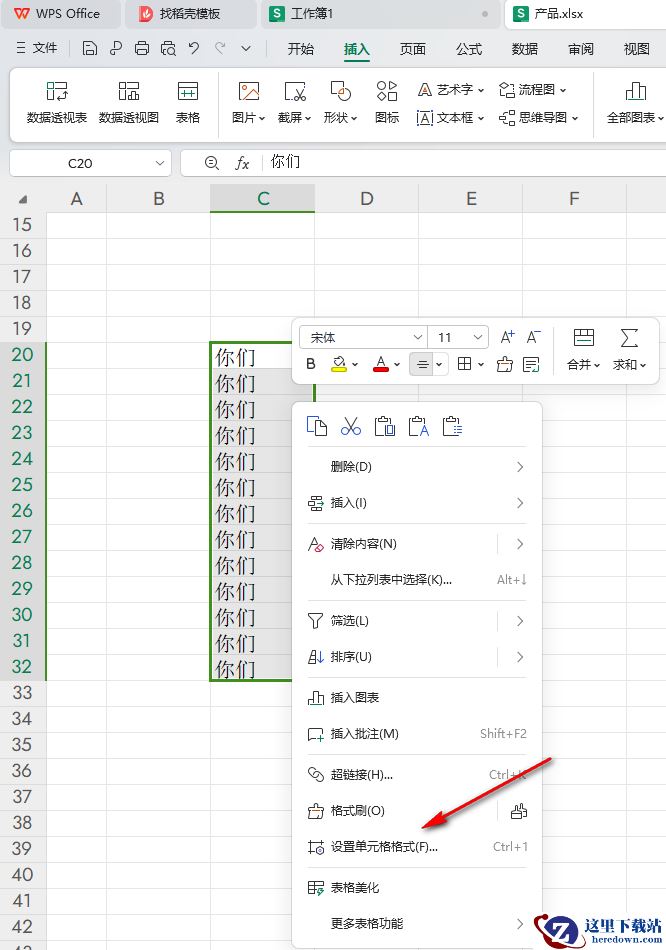Click the Table (表格) icon
This screenshot has height=950, width=666.
tap(188, 103)
